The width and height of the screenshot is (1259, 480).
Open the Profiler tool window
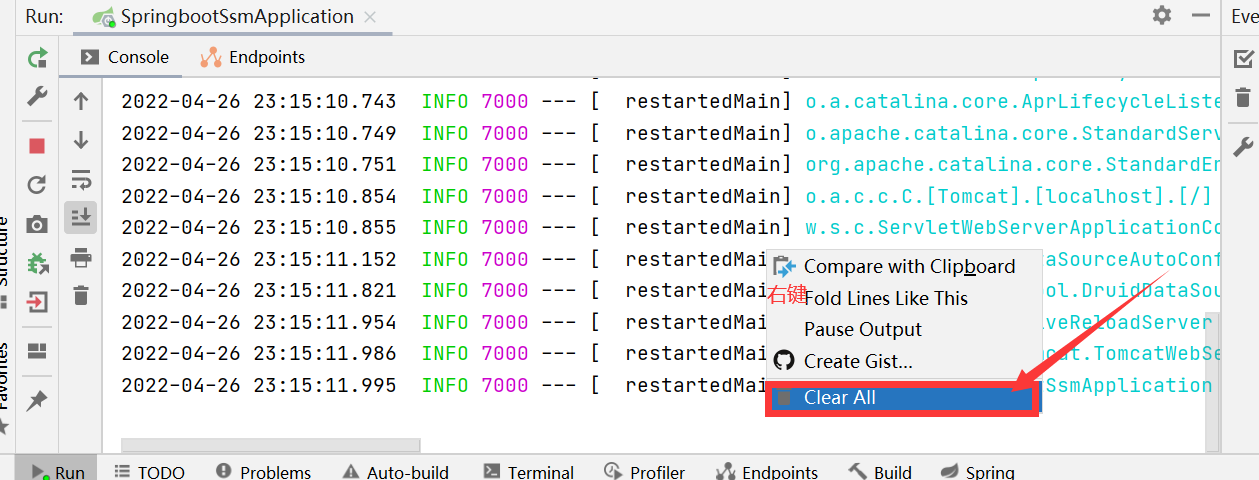point(645,472)
